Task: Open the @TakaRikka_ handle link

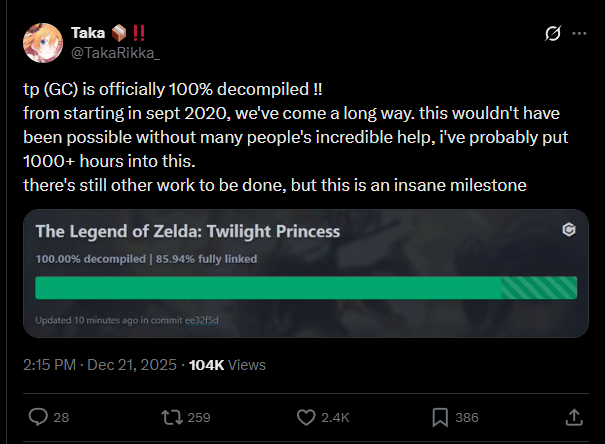Action: [x=115, y=53]
